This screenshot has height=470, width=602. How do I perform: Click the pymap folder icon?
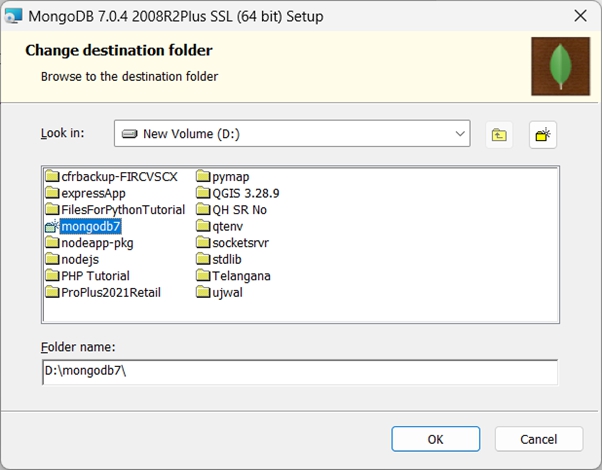pos(203,177)
